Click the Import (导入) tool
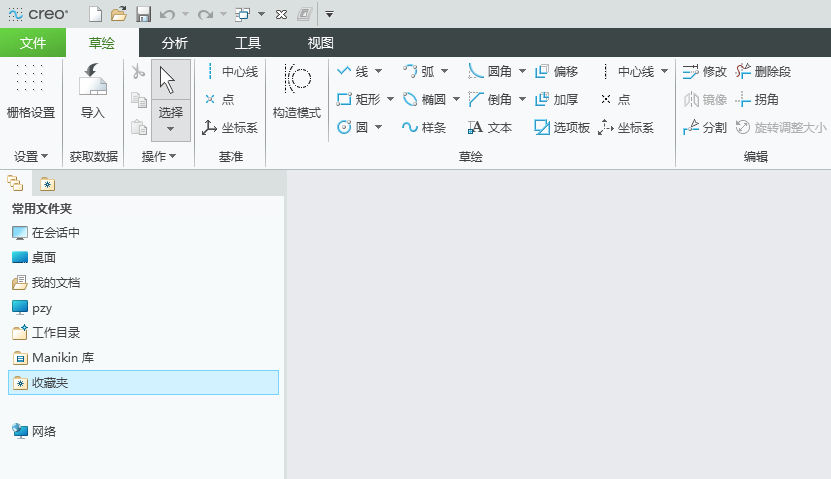The height and width of the screenshot is (479, 831). [93, 91]
